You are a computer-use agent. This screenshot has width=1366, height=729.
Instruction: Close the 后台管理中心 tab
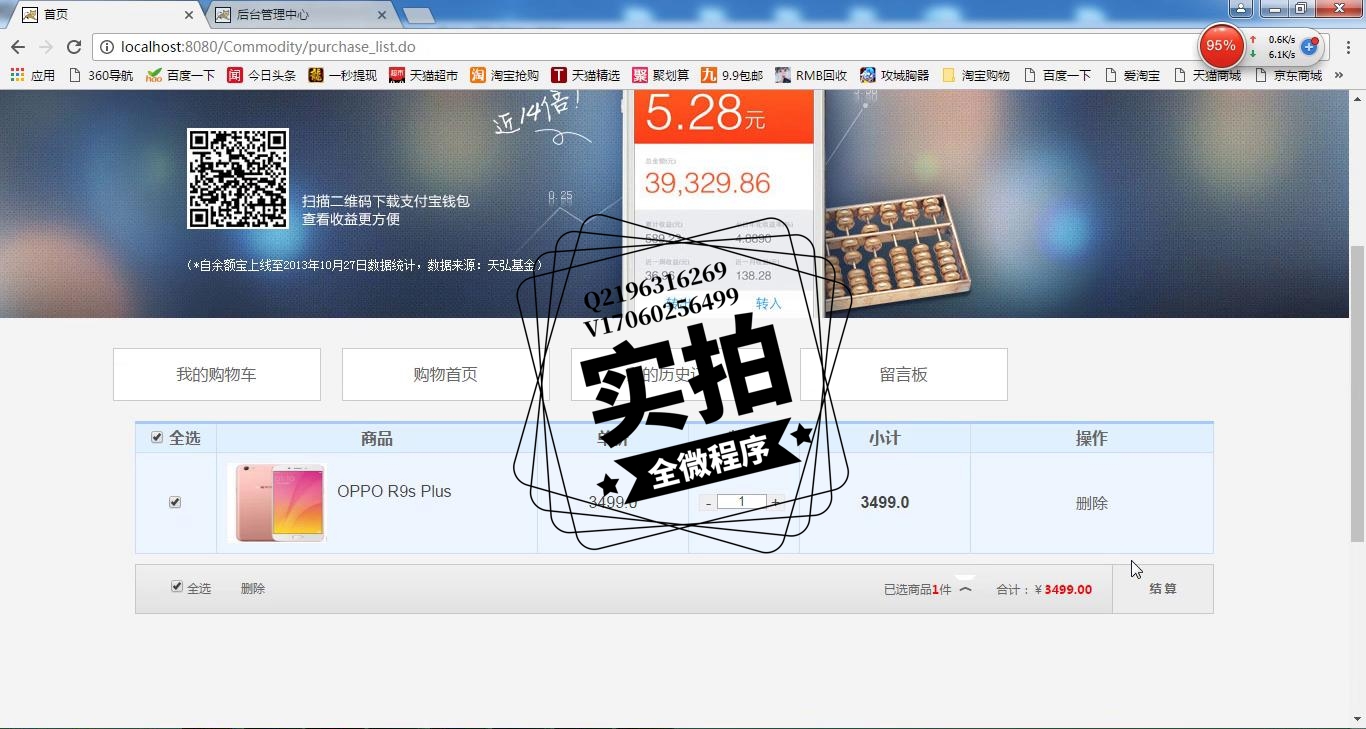[x=382, y=15]
